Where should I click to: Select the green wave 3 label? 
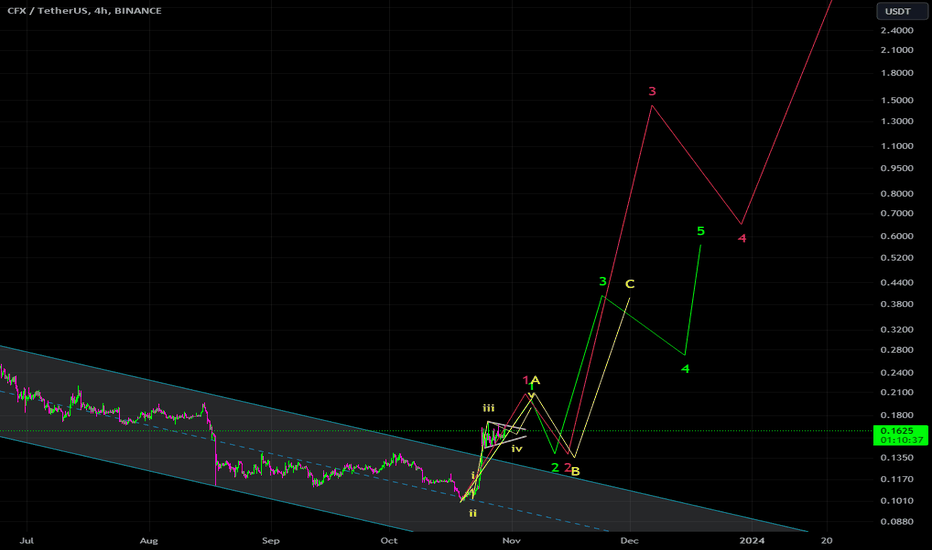pyautogui.click(x=603, y=281)
